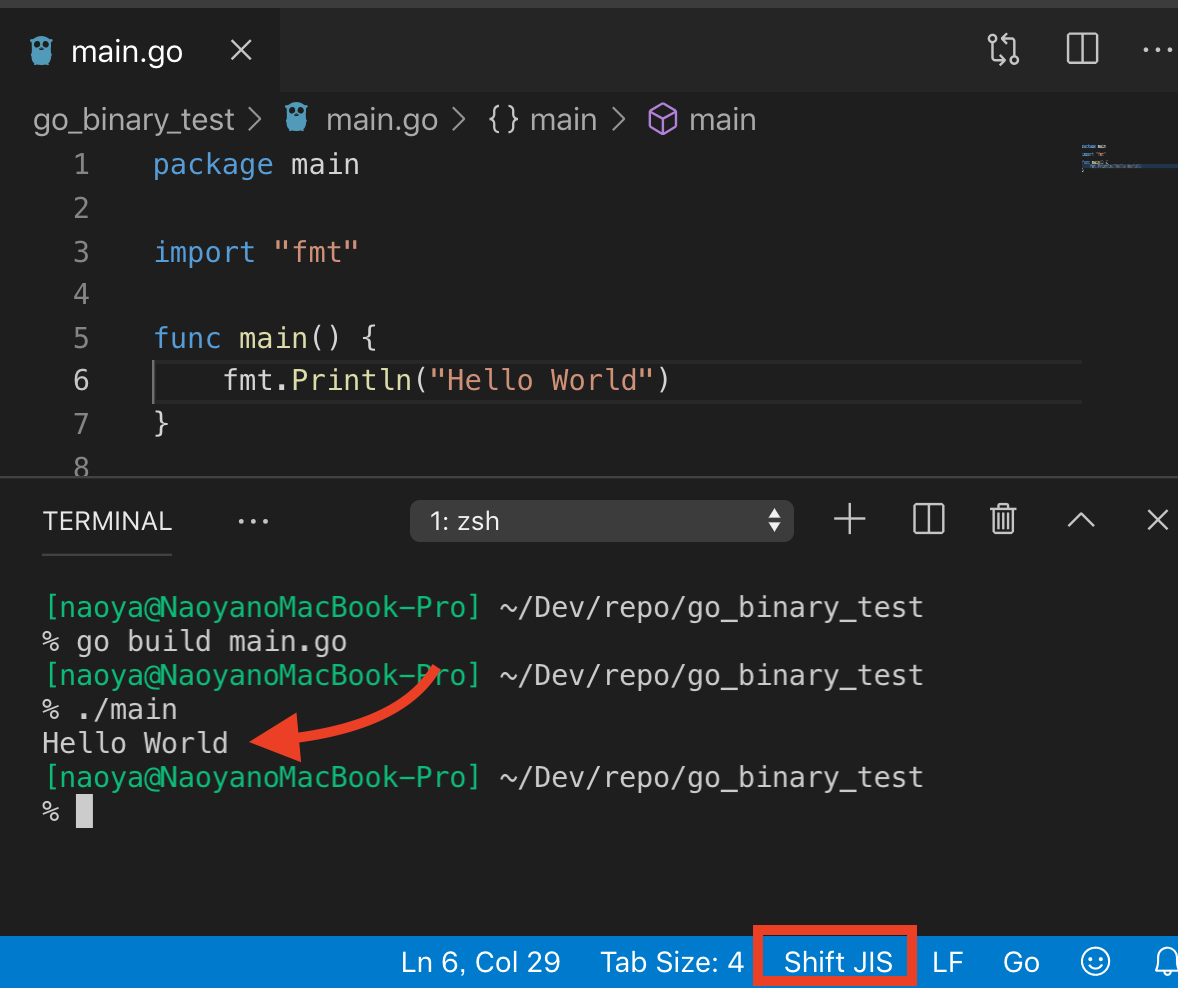This screenshot has height=988, width=1178.
Task: Click go_binary_test in the breadcrumb
Action: click(134, 120)
